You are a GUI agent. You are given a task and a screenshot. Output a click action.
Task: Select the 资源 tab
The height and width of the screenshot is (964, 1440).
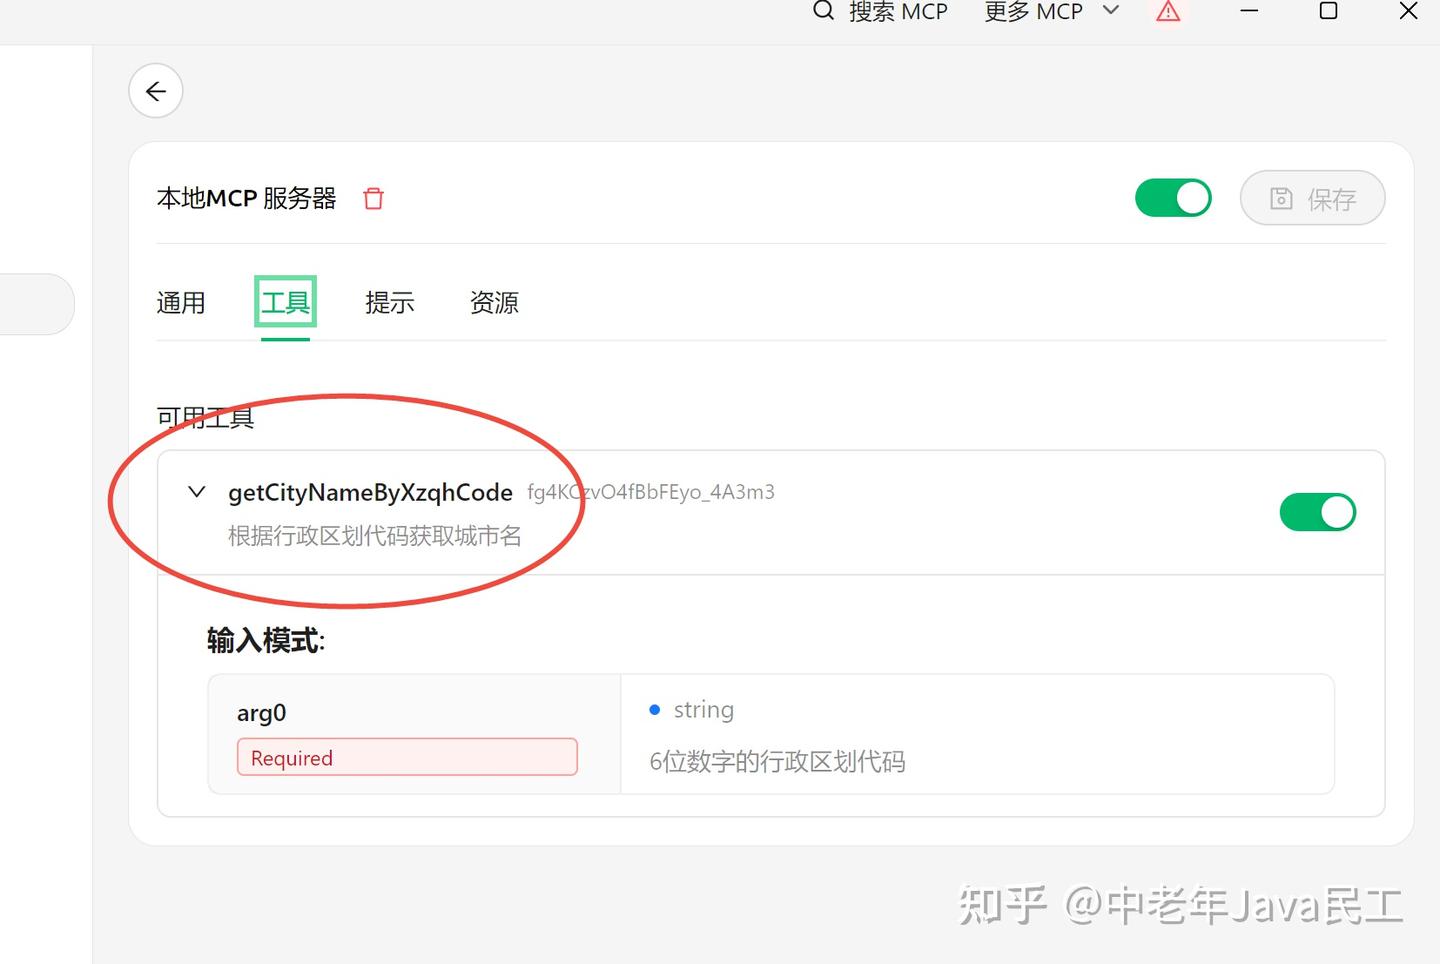[x=493, y=303]
